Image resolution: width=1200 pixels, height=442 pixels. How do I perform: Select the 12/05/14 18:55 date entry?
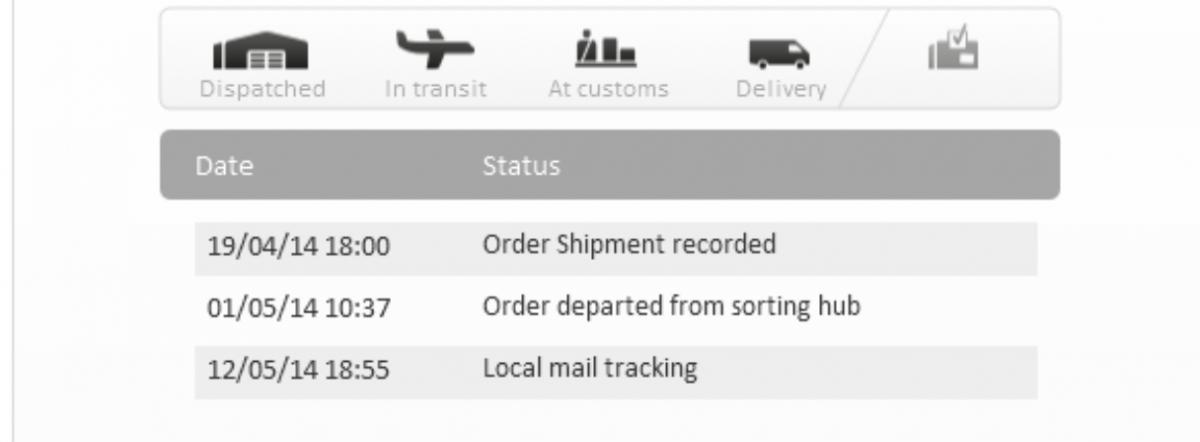(298, 370)
